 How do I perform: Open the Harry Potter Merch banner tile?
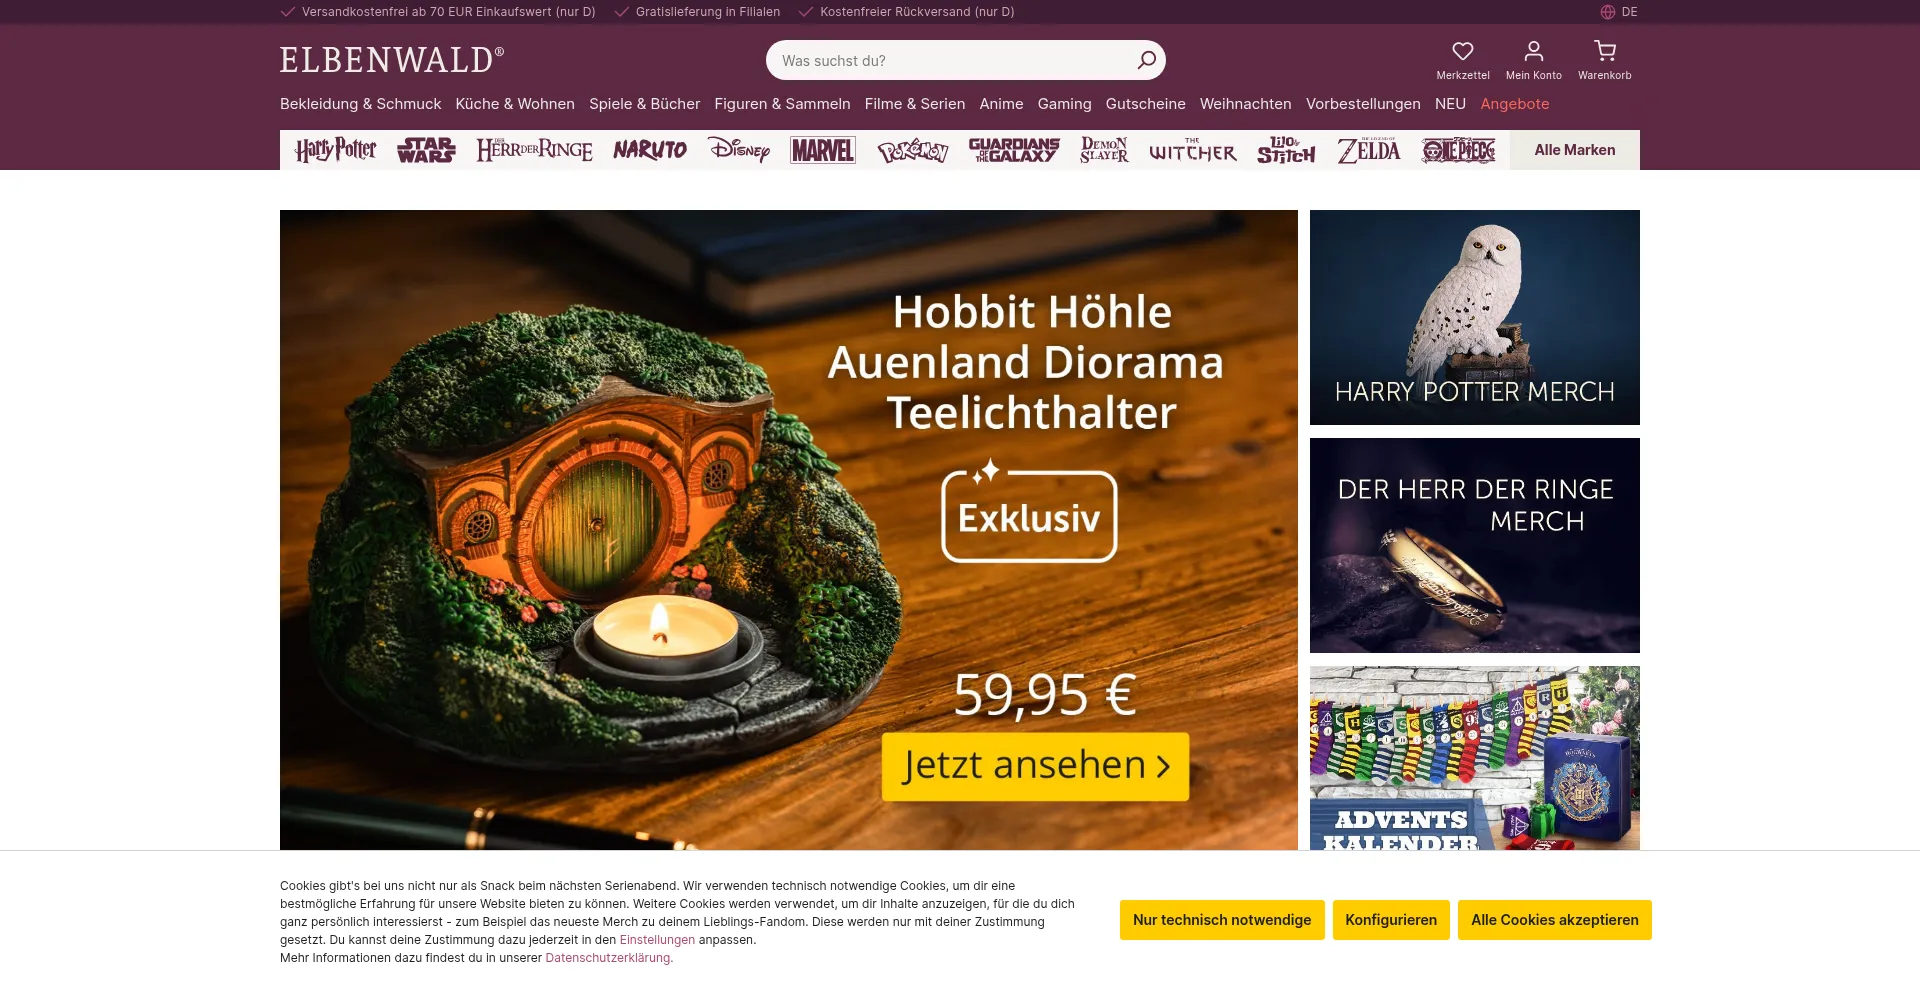[1474, 317]
